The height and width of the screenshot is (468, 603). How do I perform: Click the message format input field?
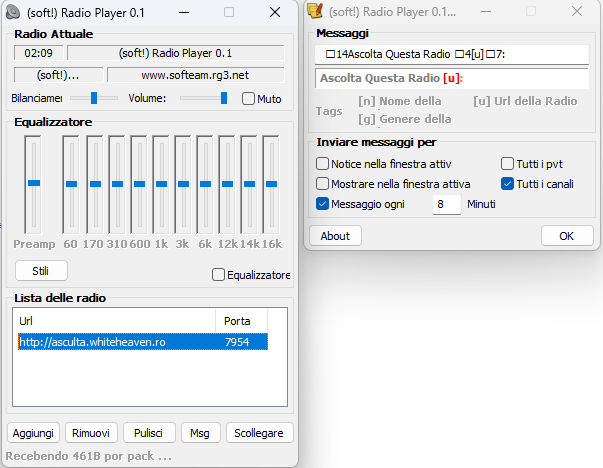tap(452, 54)
